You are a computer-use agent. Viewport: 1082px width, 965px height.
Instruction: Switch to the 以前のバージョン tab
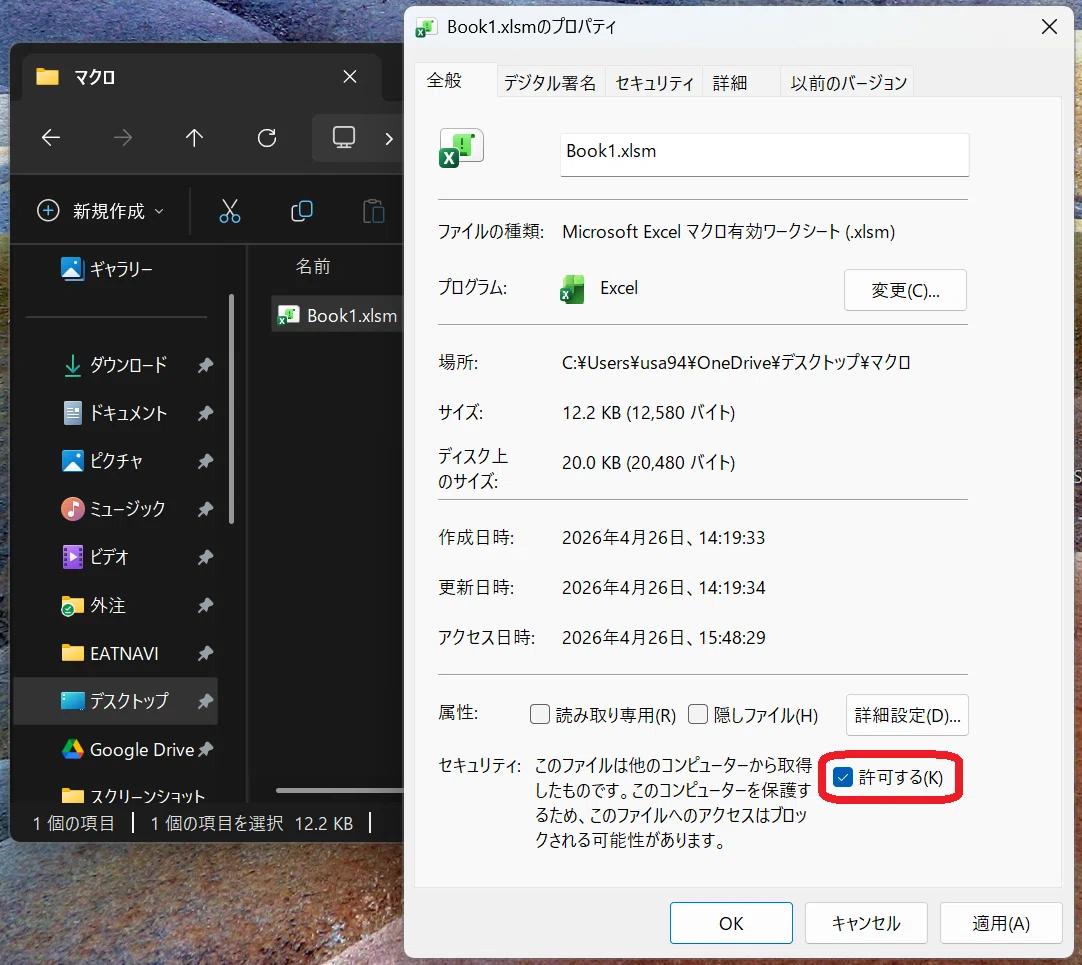(x=848, y=83)
